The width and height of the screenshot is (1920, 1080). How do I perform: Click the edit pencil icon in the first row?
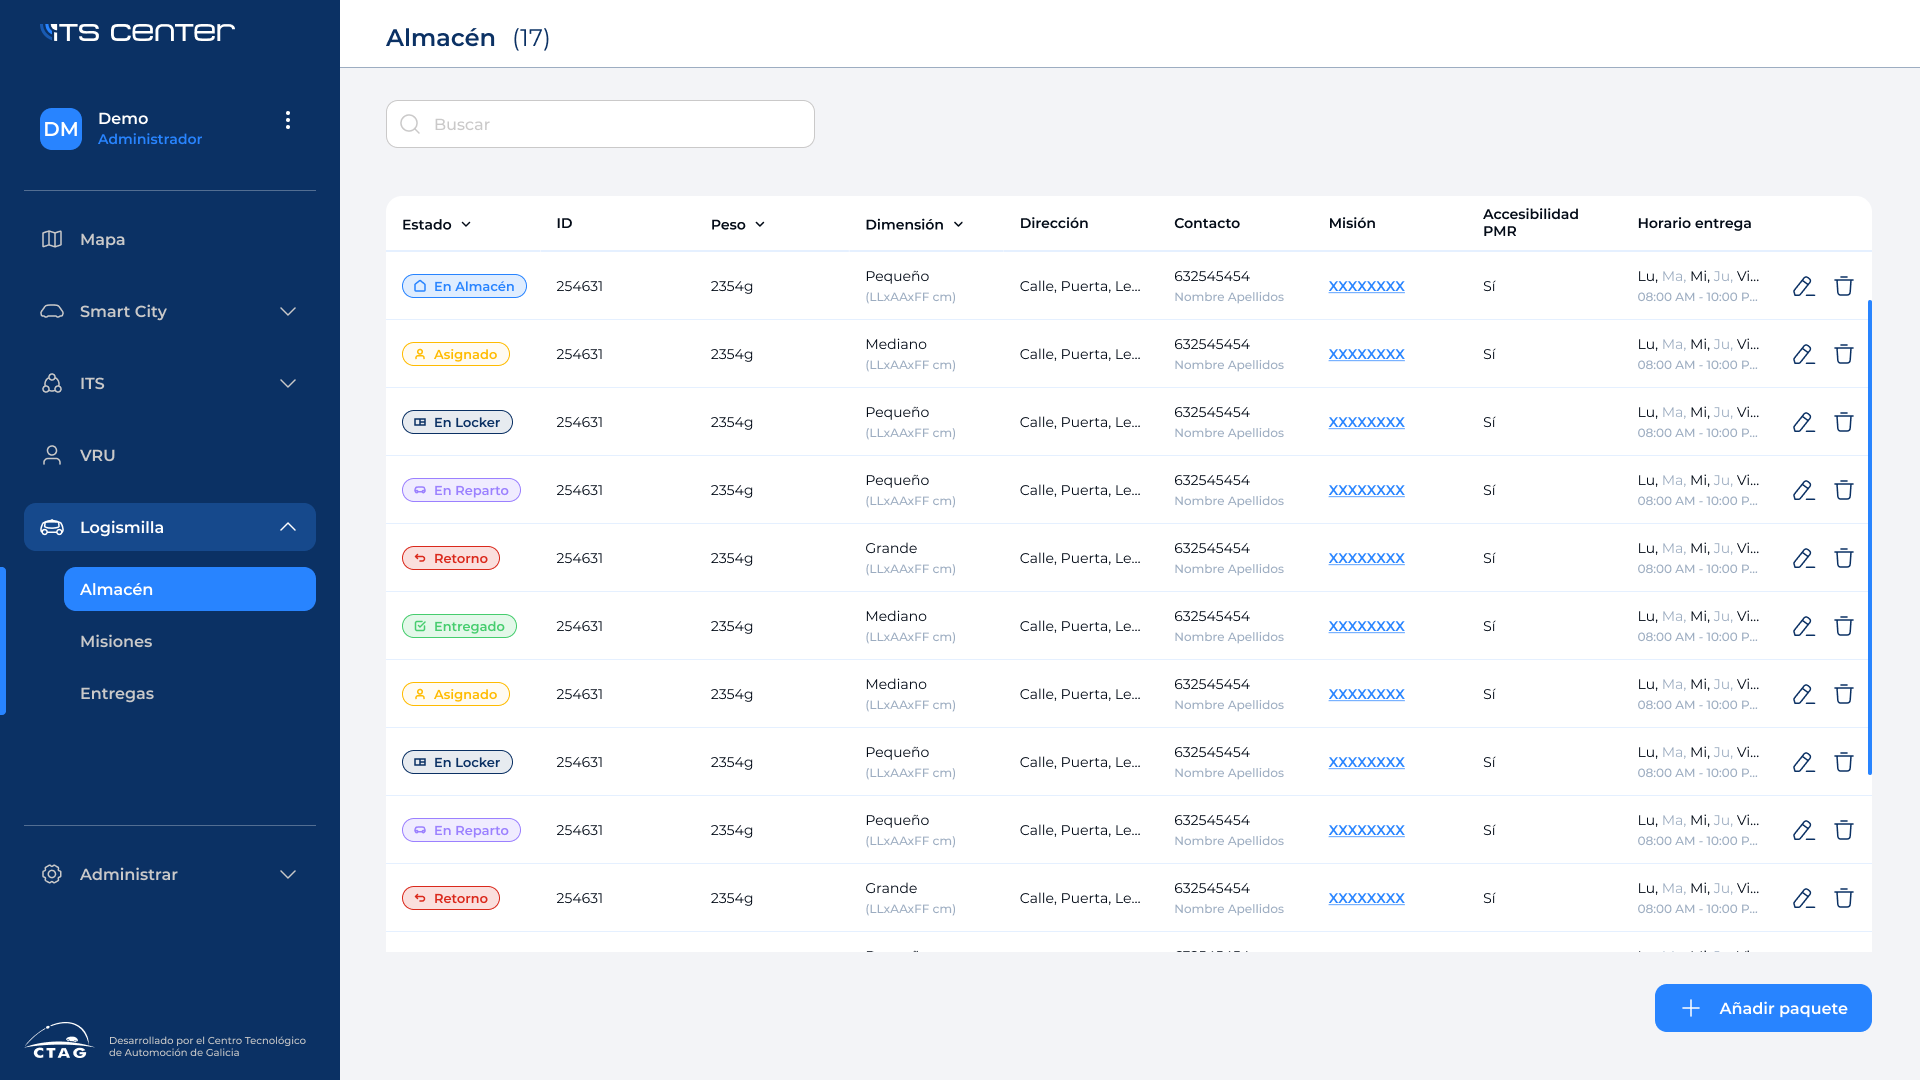click(1803, 287)
